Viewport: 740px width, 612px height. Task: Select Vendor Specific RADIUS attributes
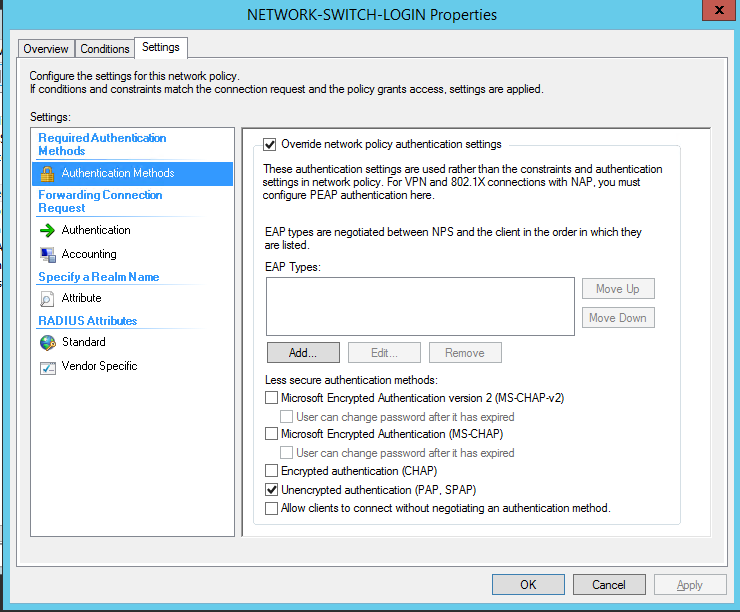[99, 366]
